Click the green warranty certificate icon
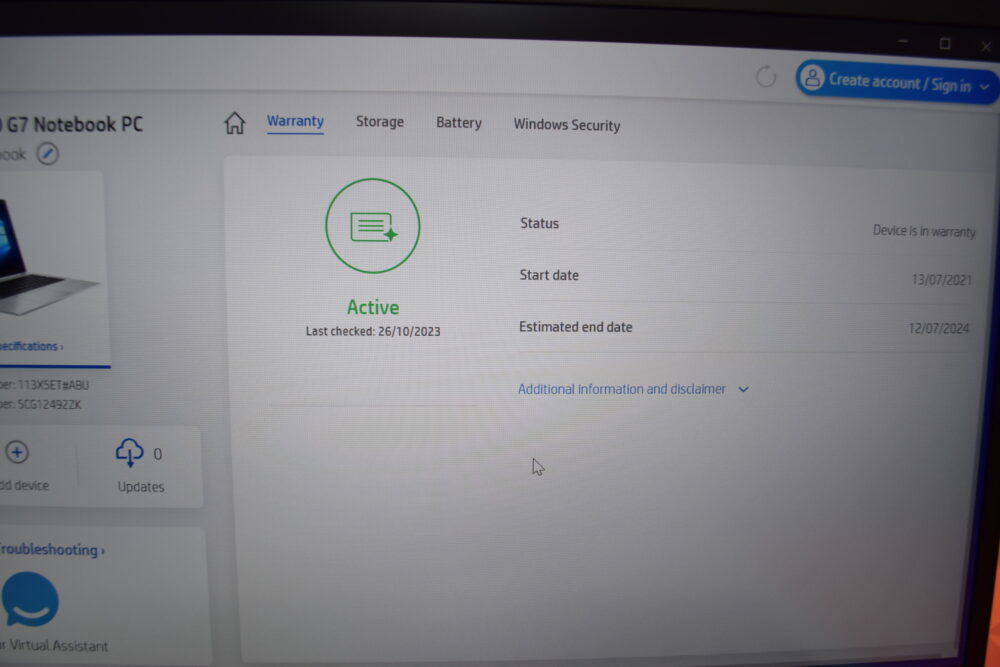 click(x=372, y=226)
